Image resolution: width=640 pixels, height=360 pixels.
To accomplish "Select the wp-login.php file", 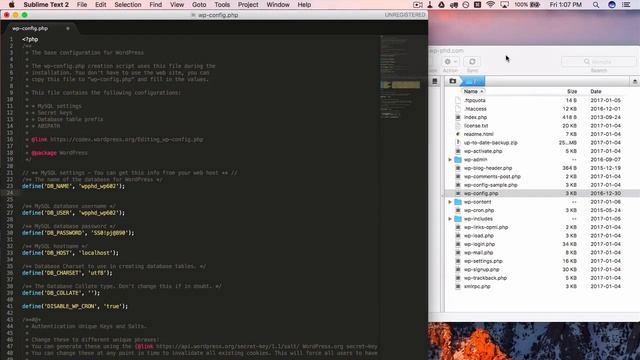I will pos(479,244).
